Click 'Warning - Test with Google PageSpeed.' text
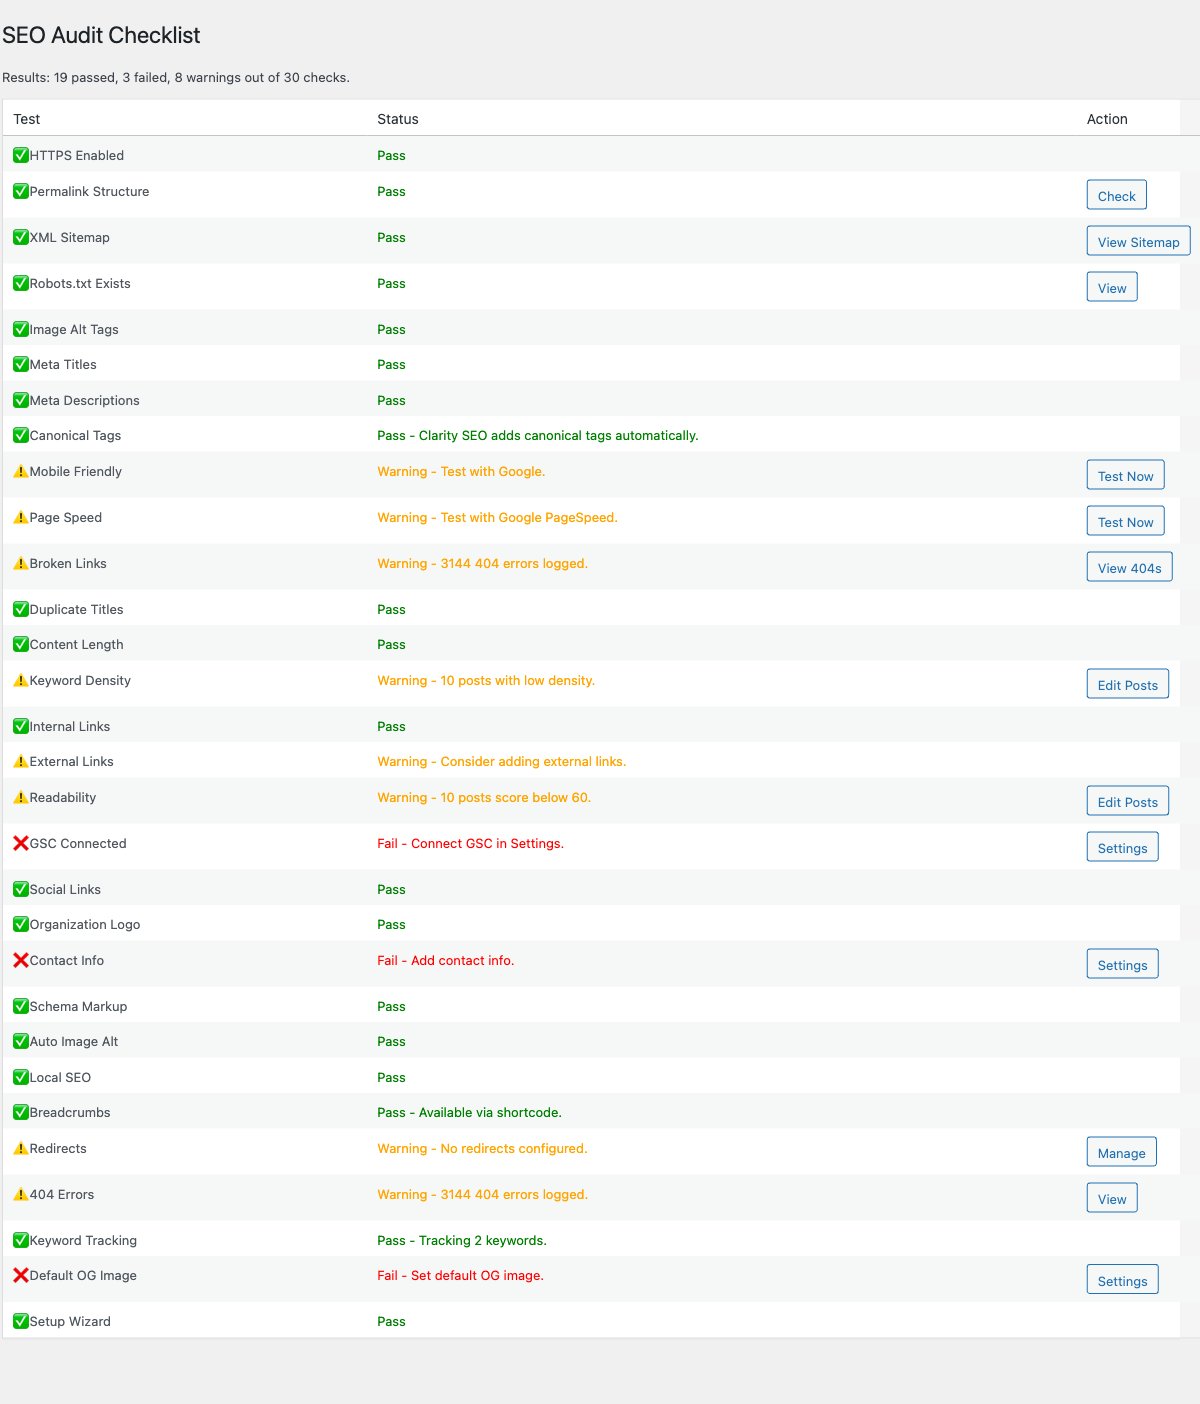1200x1404 pixels. click(x=497, y=517)
